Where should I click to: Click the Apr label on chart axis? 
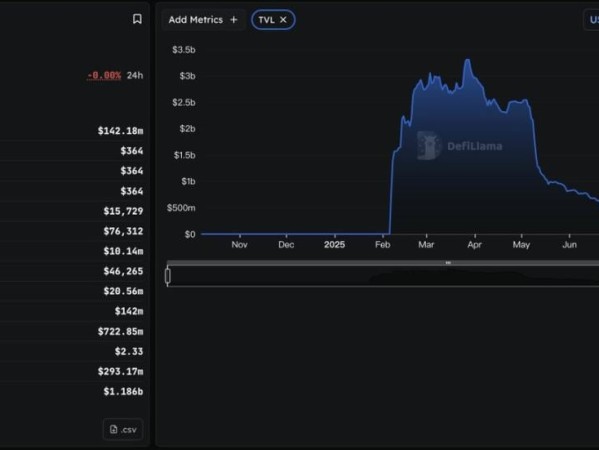pos(474,245)
